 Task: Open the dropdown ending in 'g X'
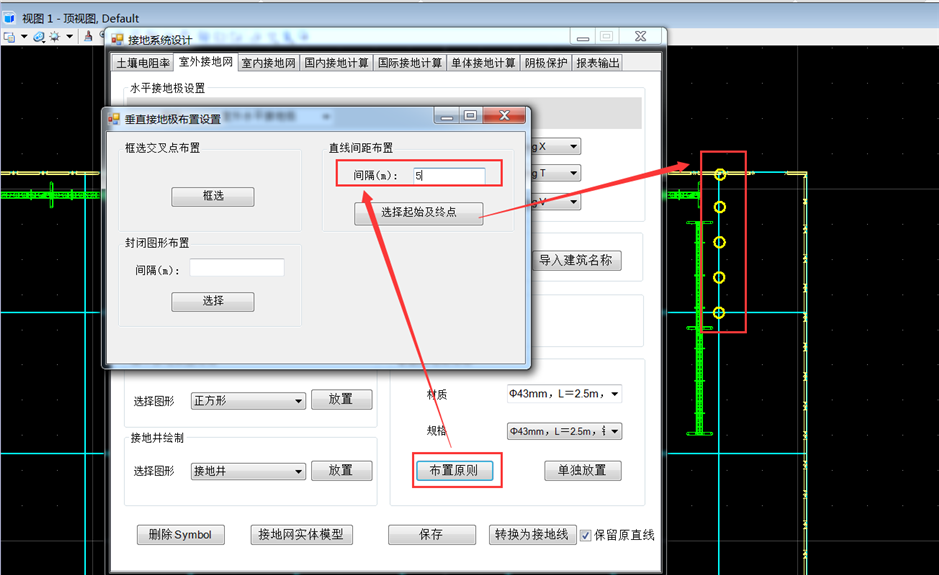(556, 146)
